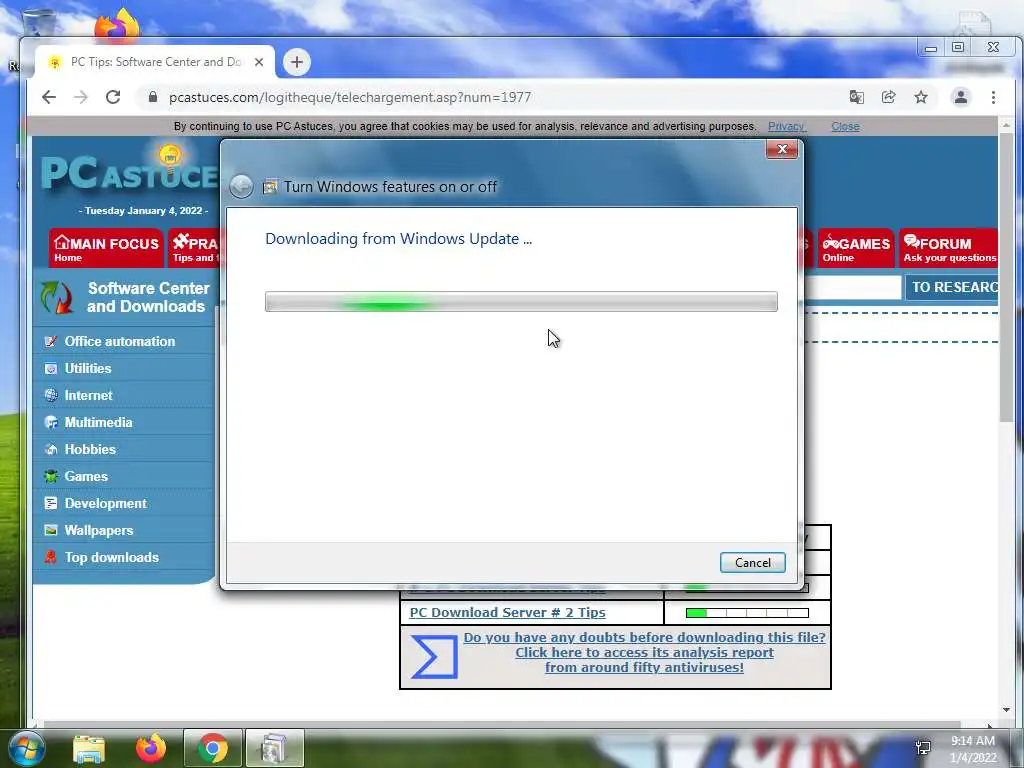Open Utilities category
1024x768 pixels.
(x=88, y=368)
